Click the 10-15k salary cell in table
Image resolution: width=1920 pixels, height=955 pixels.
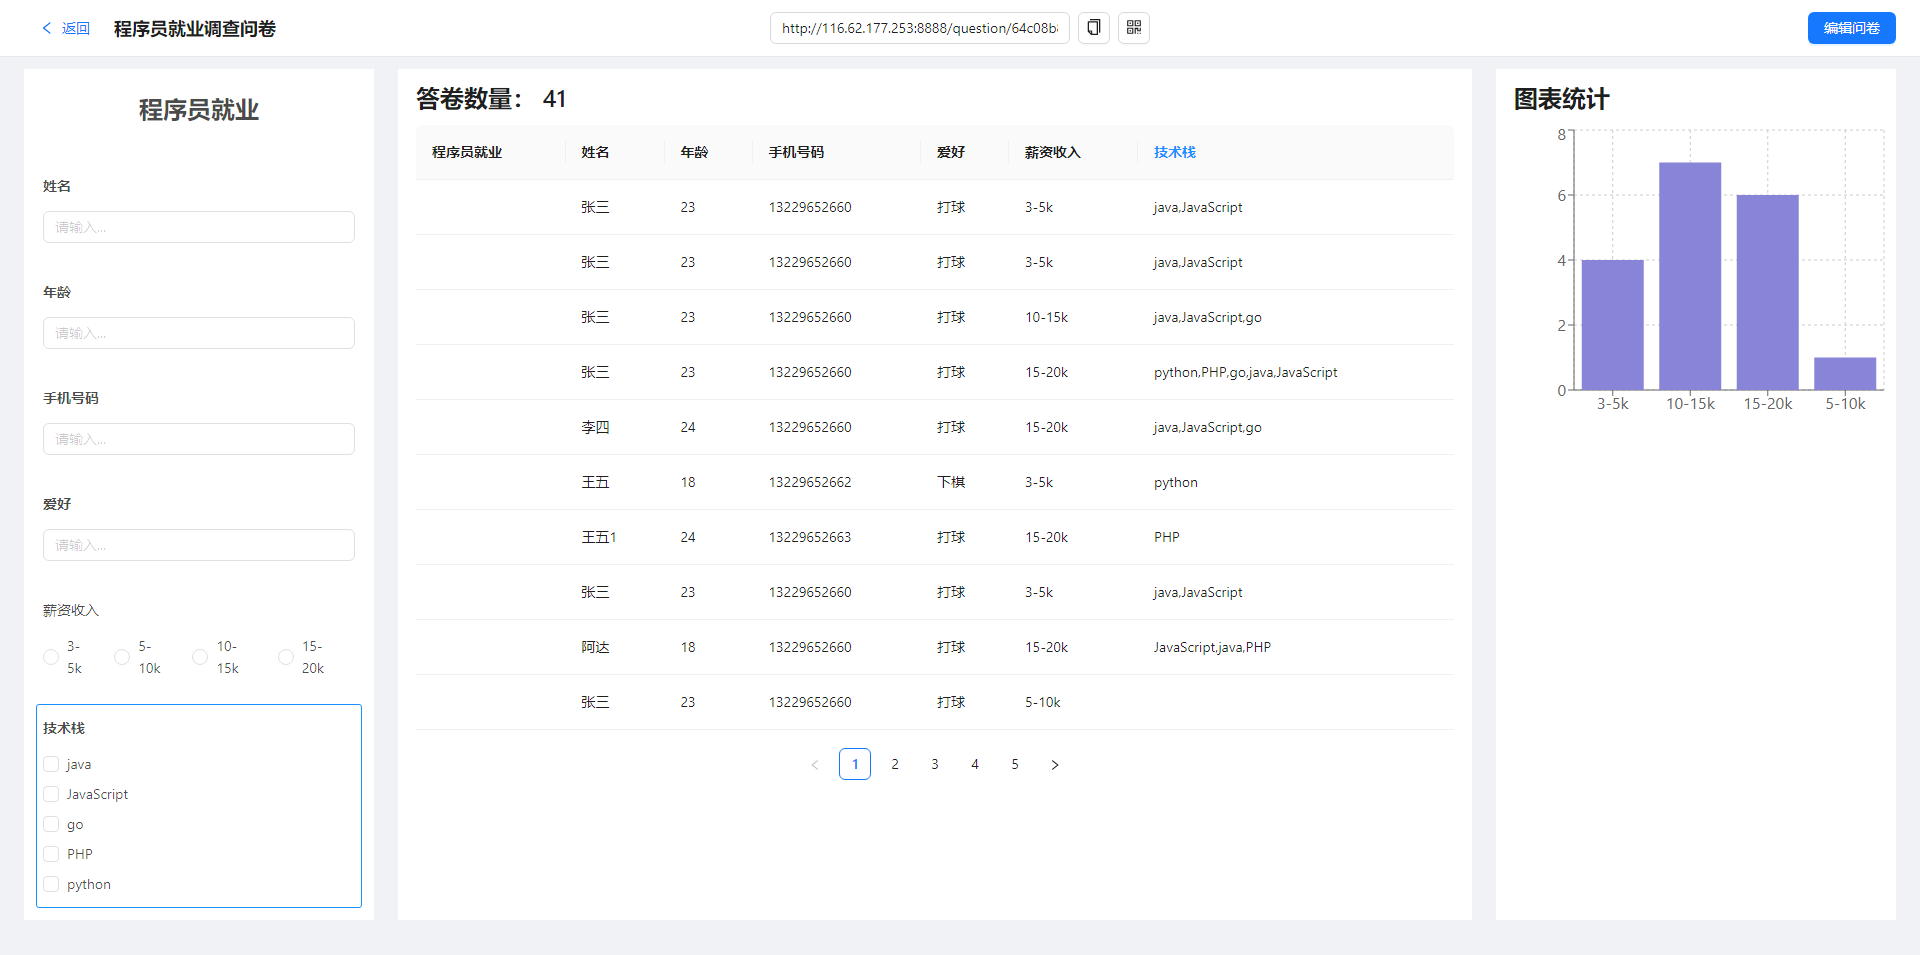click(1046, 317)
